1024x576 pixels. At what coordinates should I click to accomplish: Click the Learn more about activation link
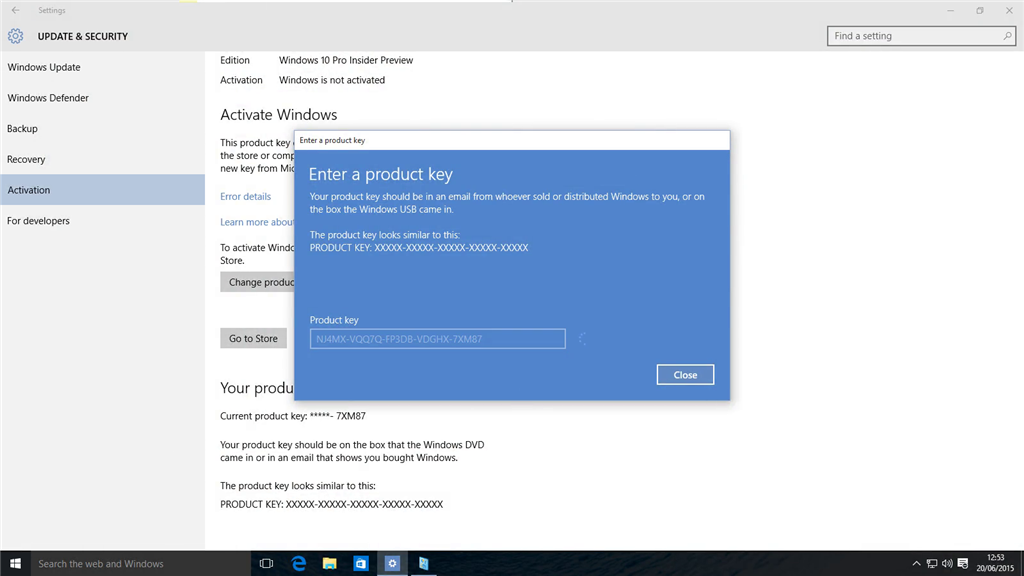point(257,222)
